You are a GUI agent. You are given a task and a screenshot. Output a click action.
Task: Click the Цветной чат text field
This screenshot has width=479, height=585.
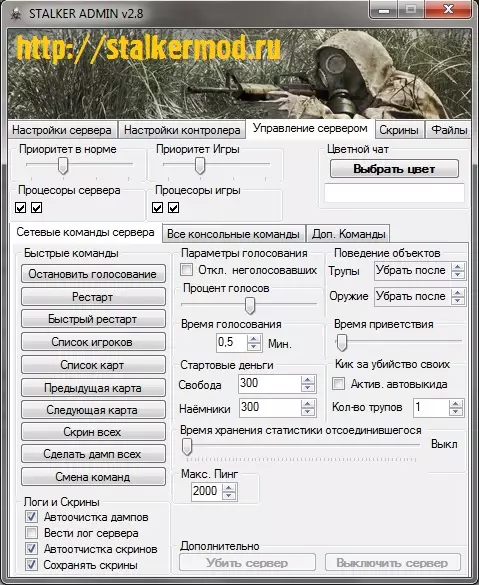pos(394,193)
